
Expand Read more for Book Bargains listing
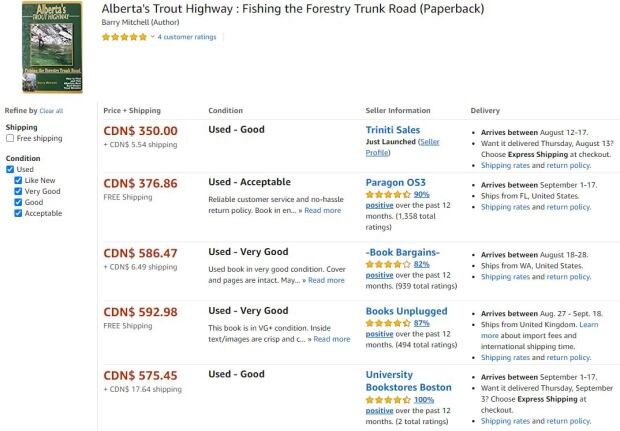tap(326, 280)
